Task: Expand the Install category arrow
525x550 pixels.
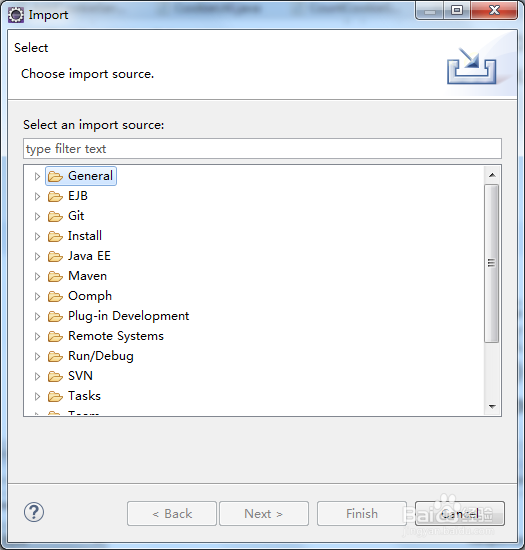Action: (37, 236)
